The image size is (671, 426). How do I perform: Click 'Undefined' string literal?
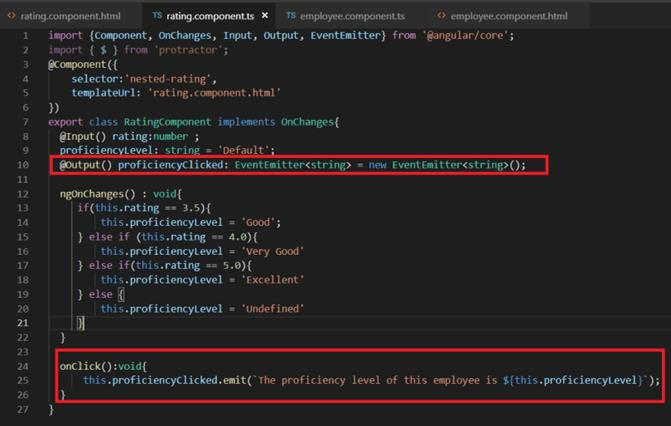(273, 309)
